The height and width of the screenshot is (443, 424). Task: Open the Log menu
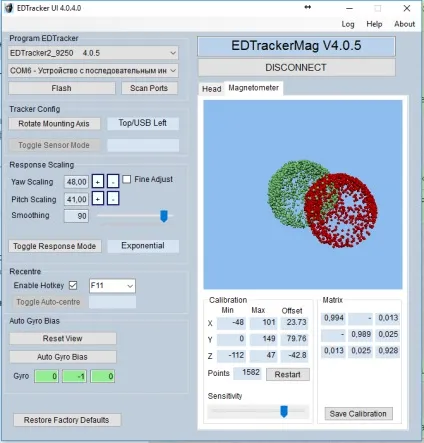[348, 24]
